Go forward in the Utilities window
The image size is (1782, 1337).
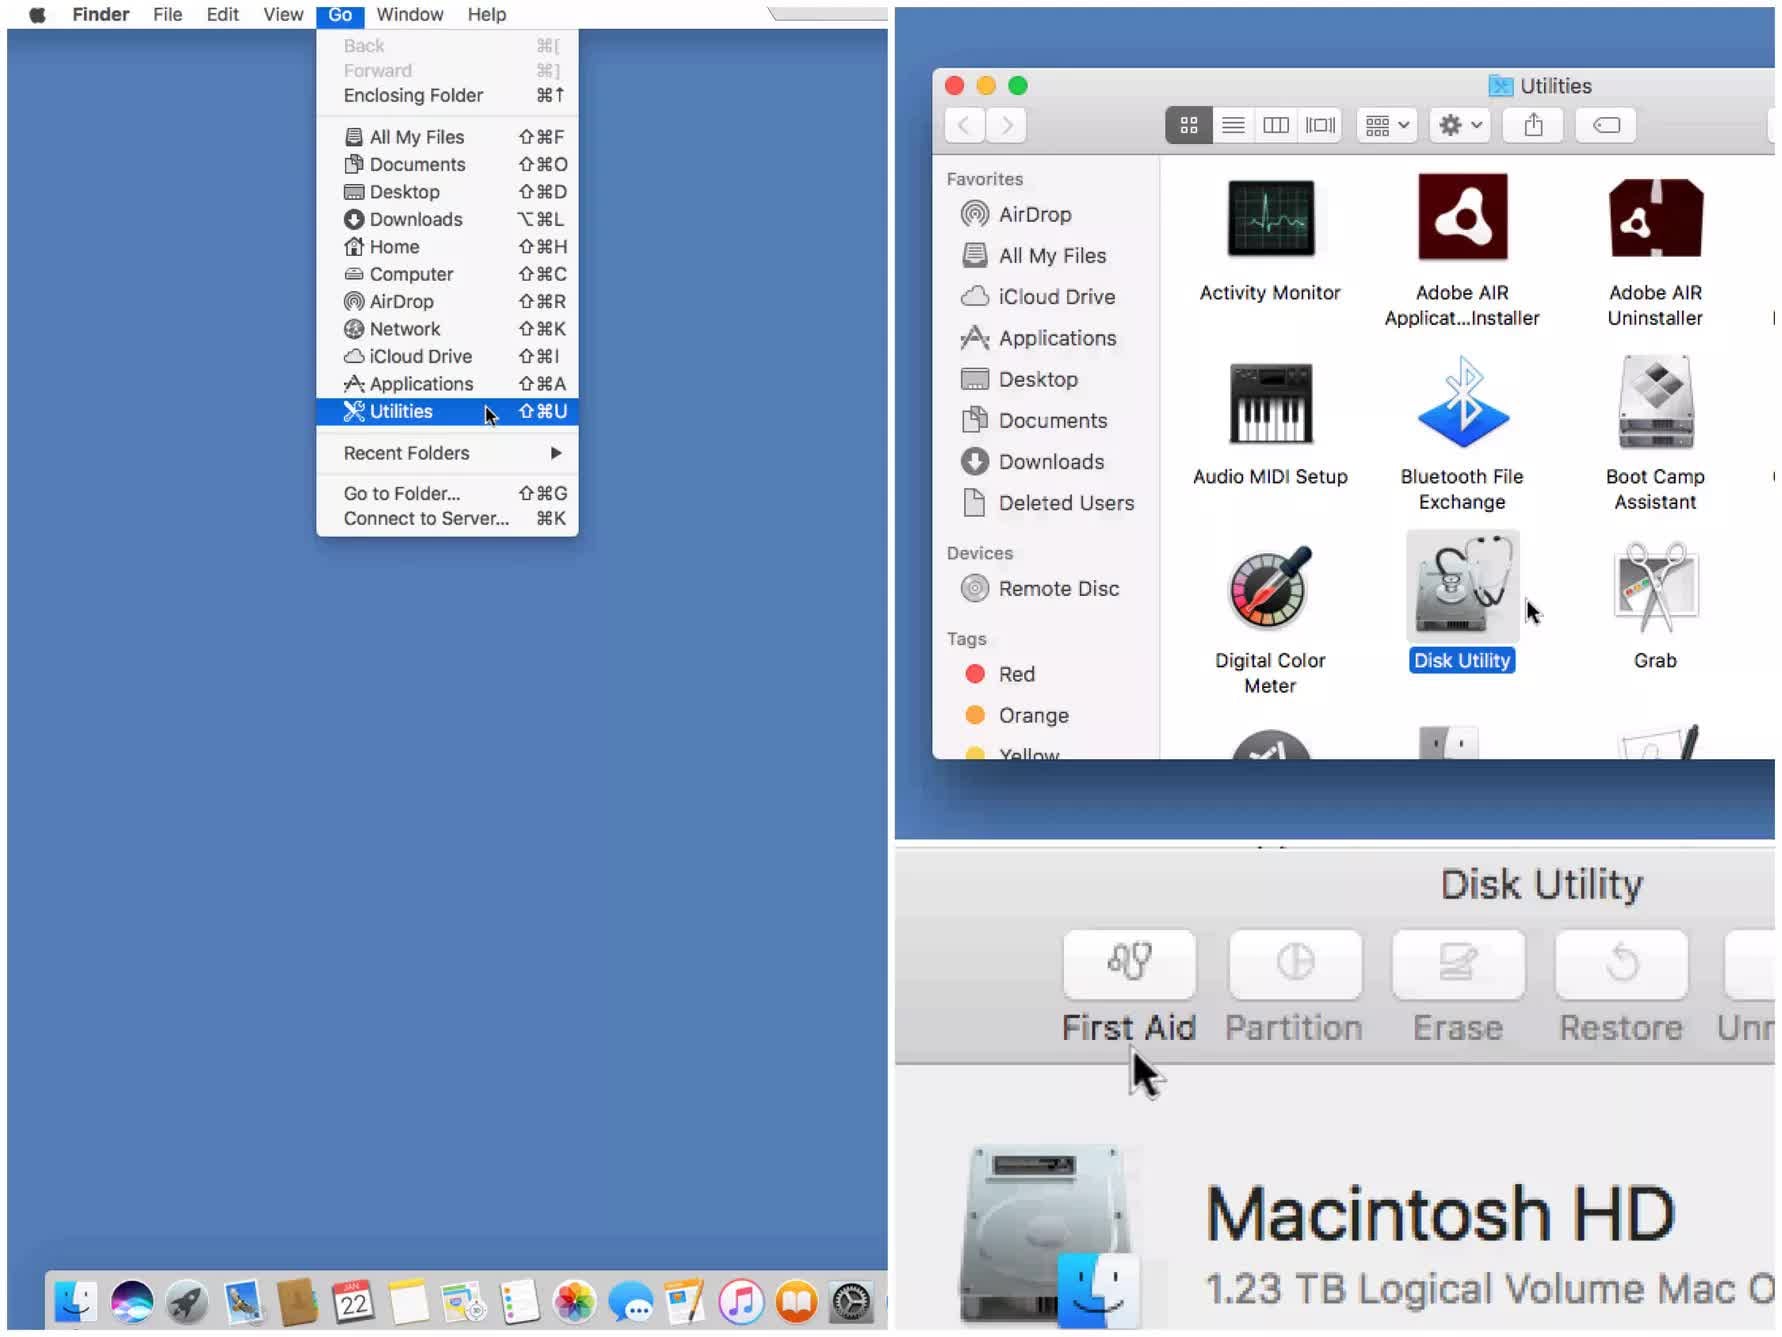pos(1006,125)
